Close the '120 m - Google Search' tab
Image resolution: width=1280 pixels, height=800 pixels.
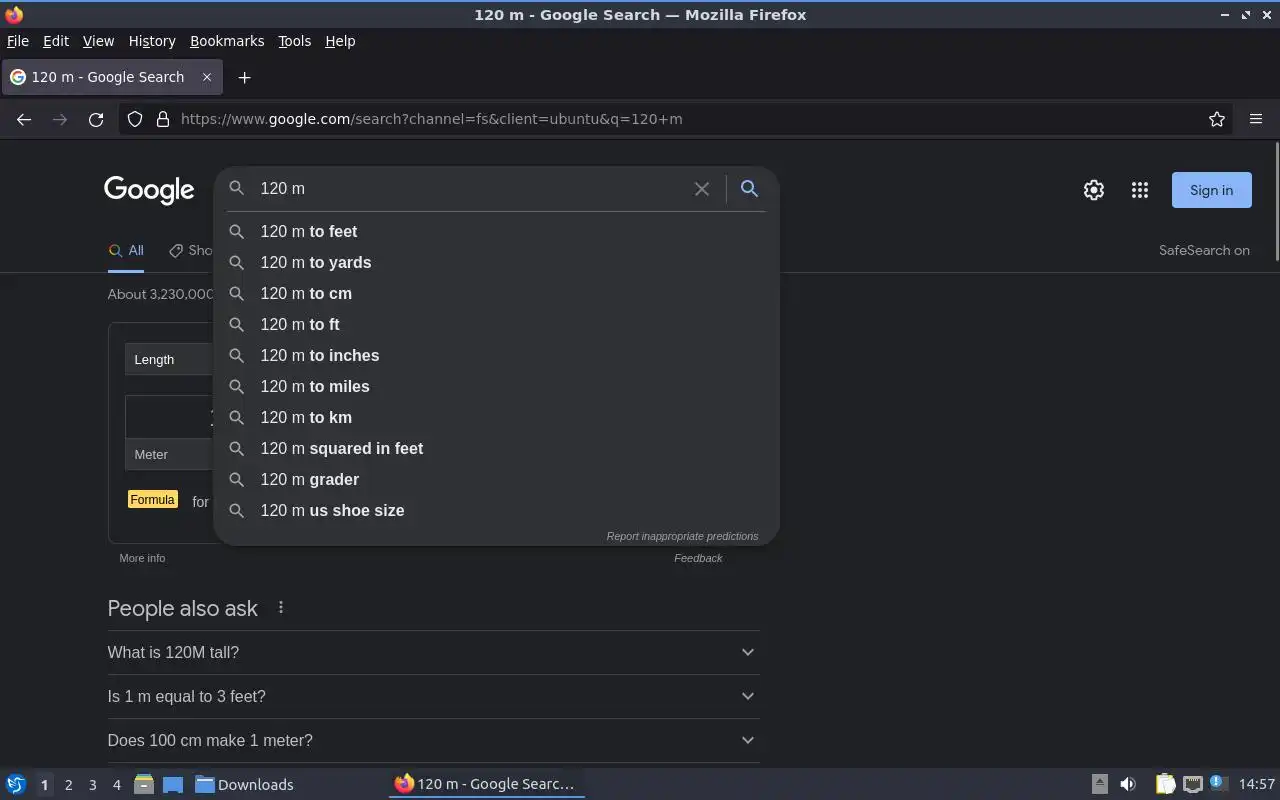[x=207, y=77]
